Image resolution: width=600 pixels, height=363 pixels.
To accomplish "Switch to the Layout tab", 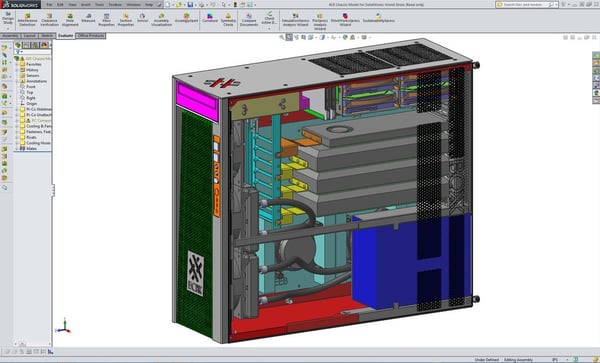I will (x=29, y=36).
